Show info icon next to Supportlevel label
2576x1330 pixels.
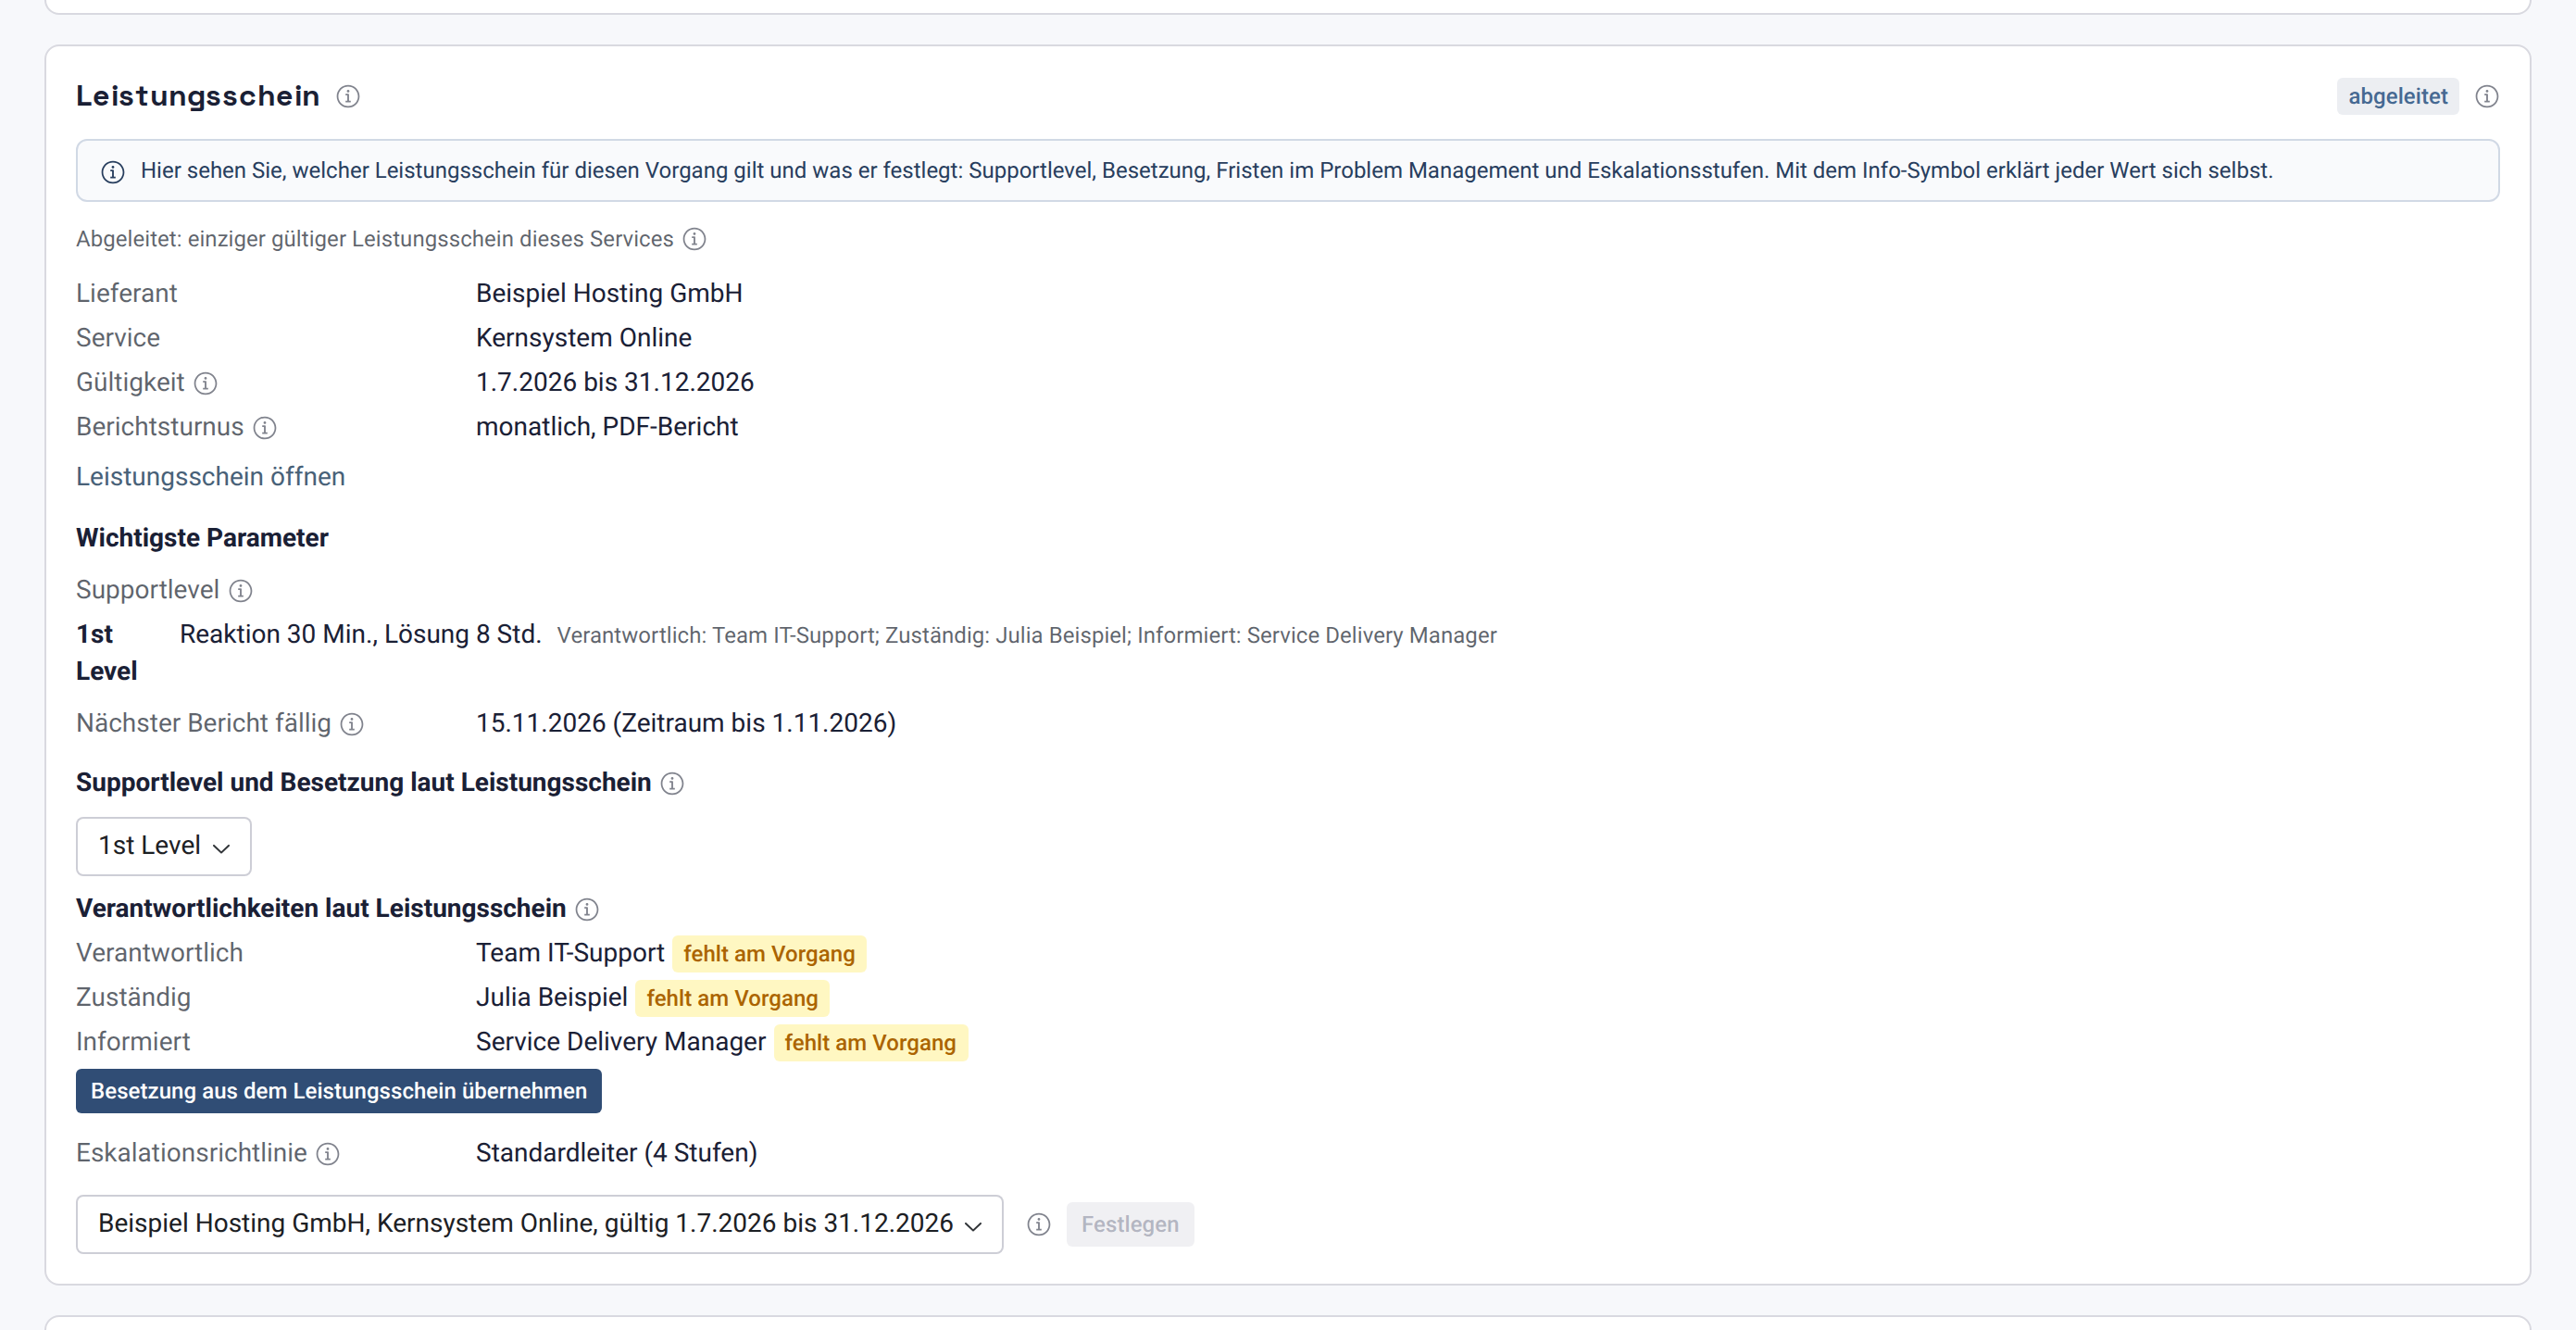[x=240, y=590]
